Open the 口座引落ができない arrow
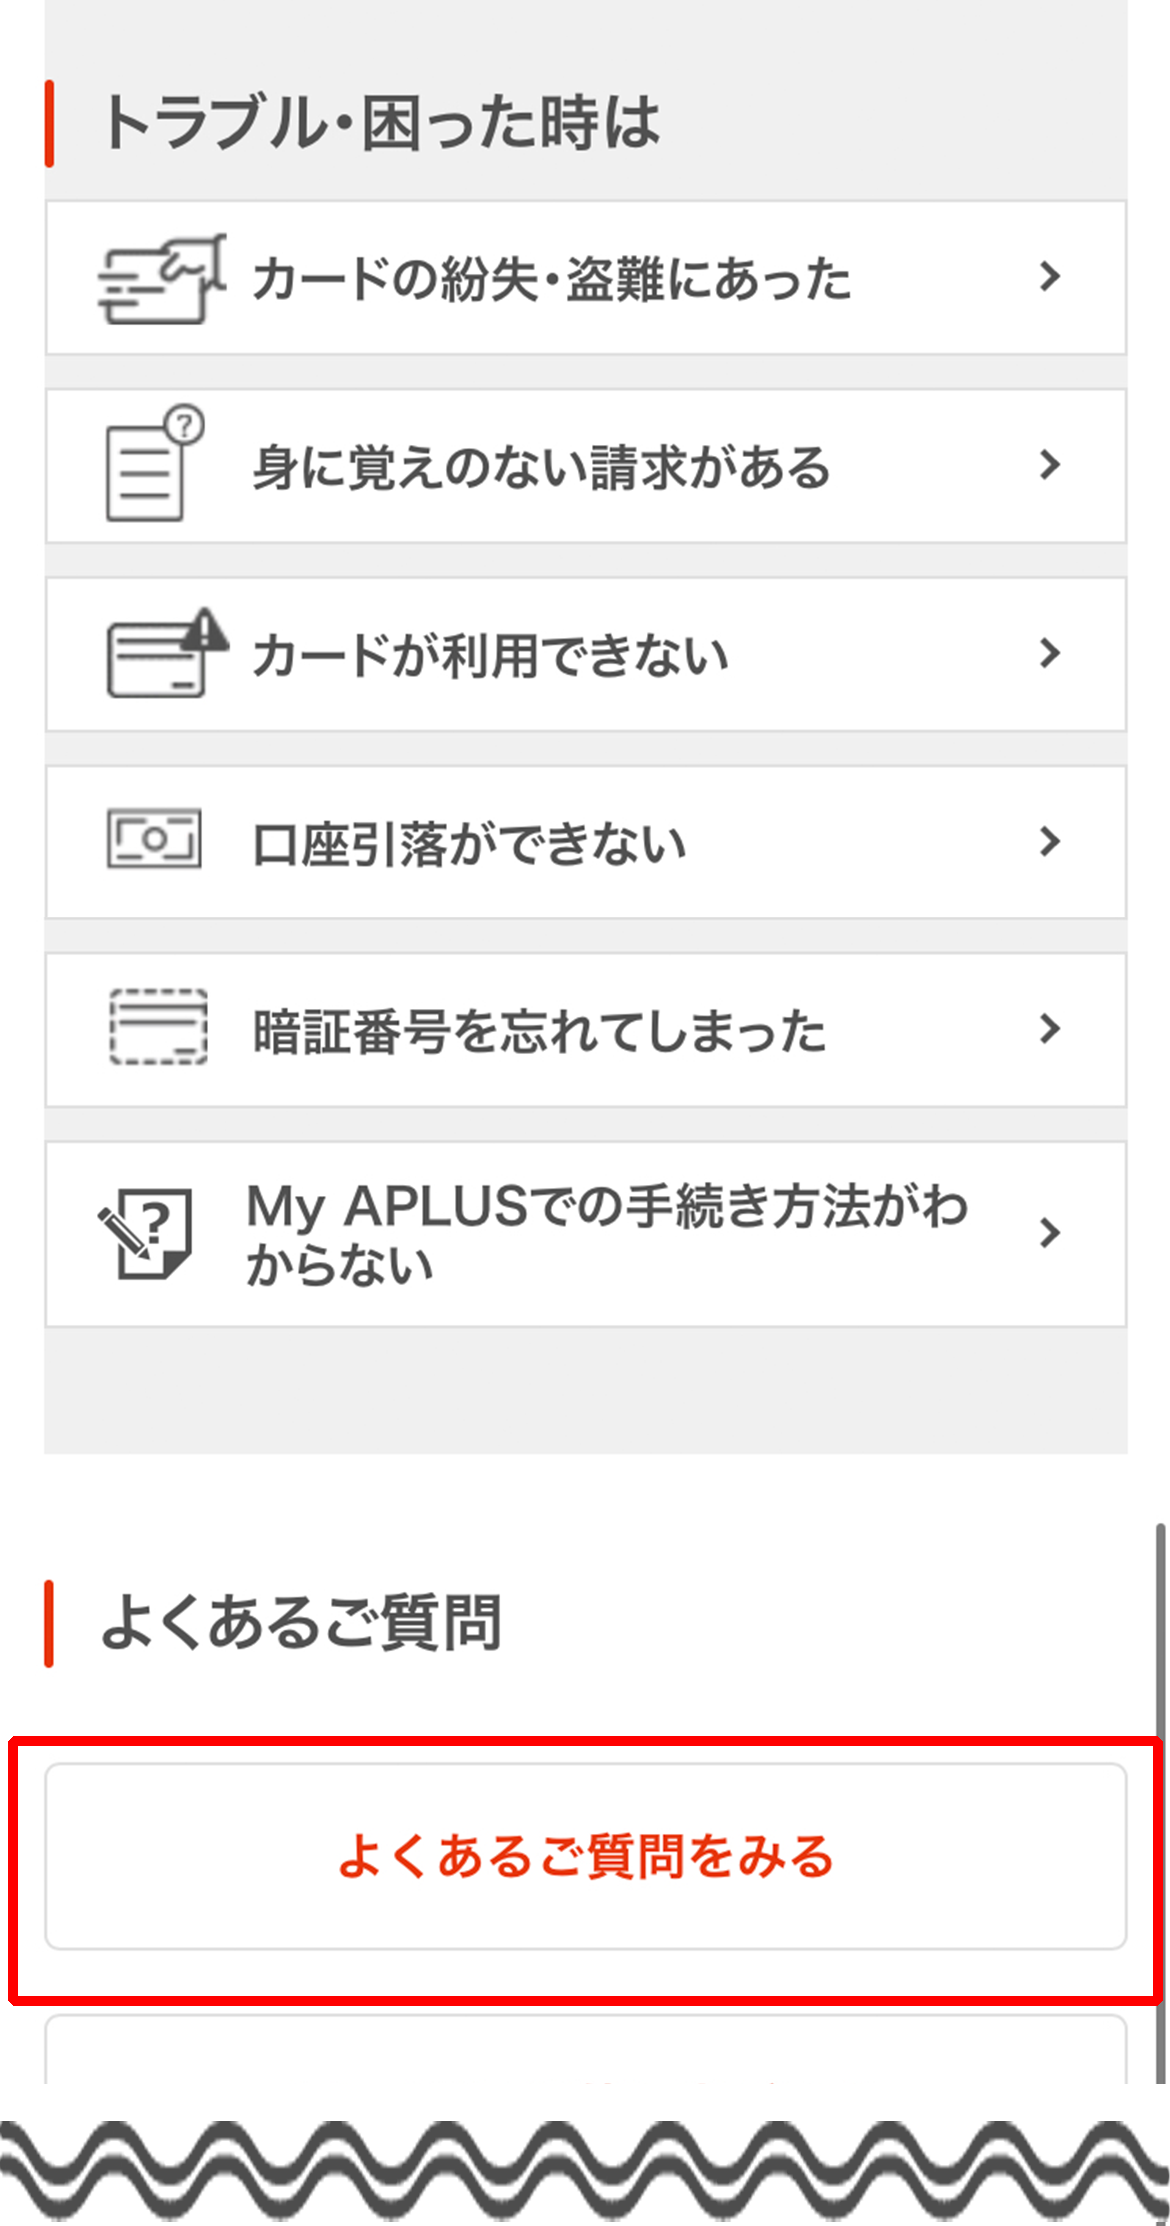Screen dimensions: 1170x2226 coord(1049,841)
